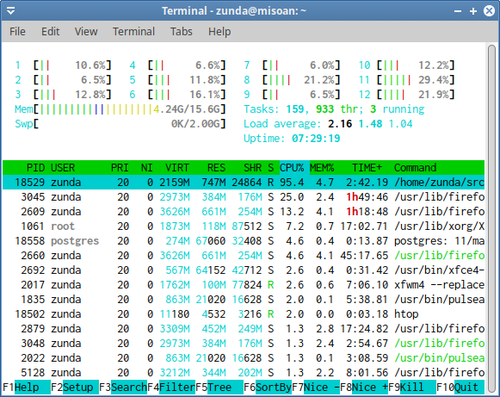Click the Swp usage meter bar
This screenshot has width=500, height=397.
click(120, 124)
